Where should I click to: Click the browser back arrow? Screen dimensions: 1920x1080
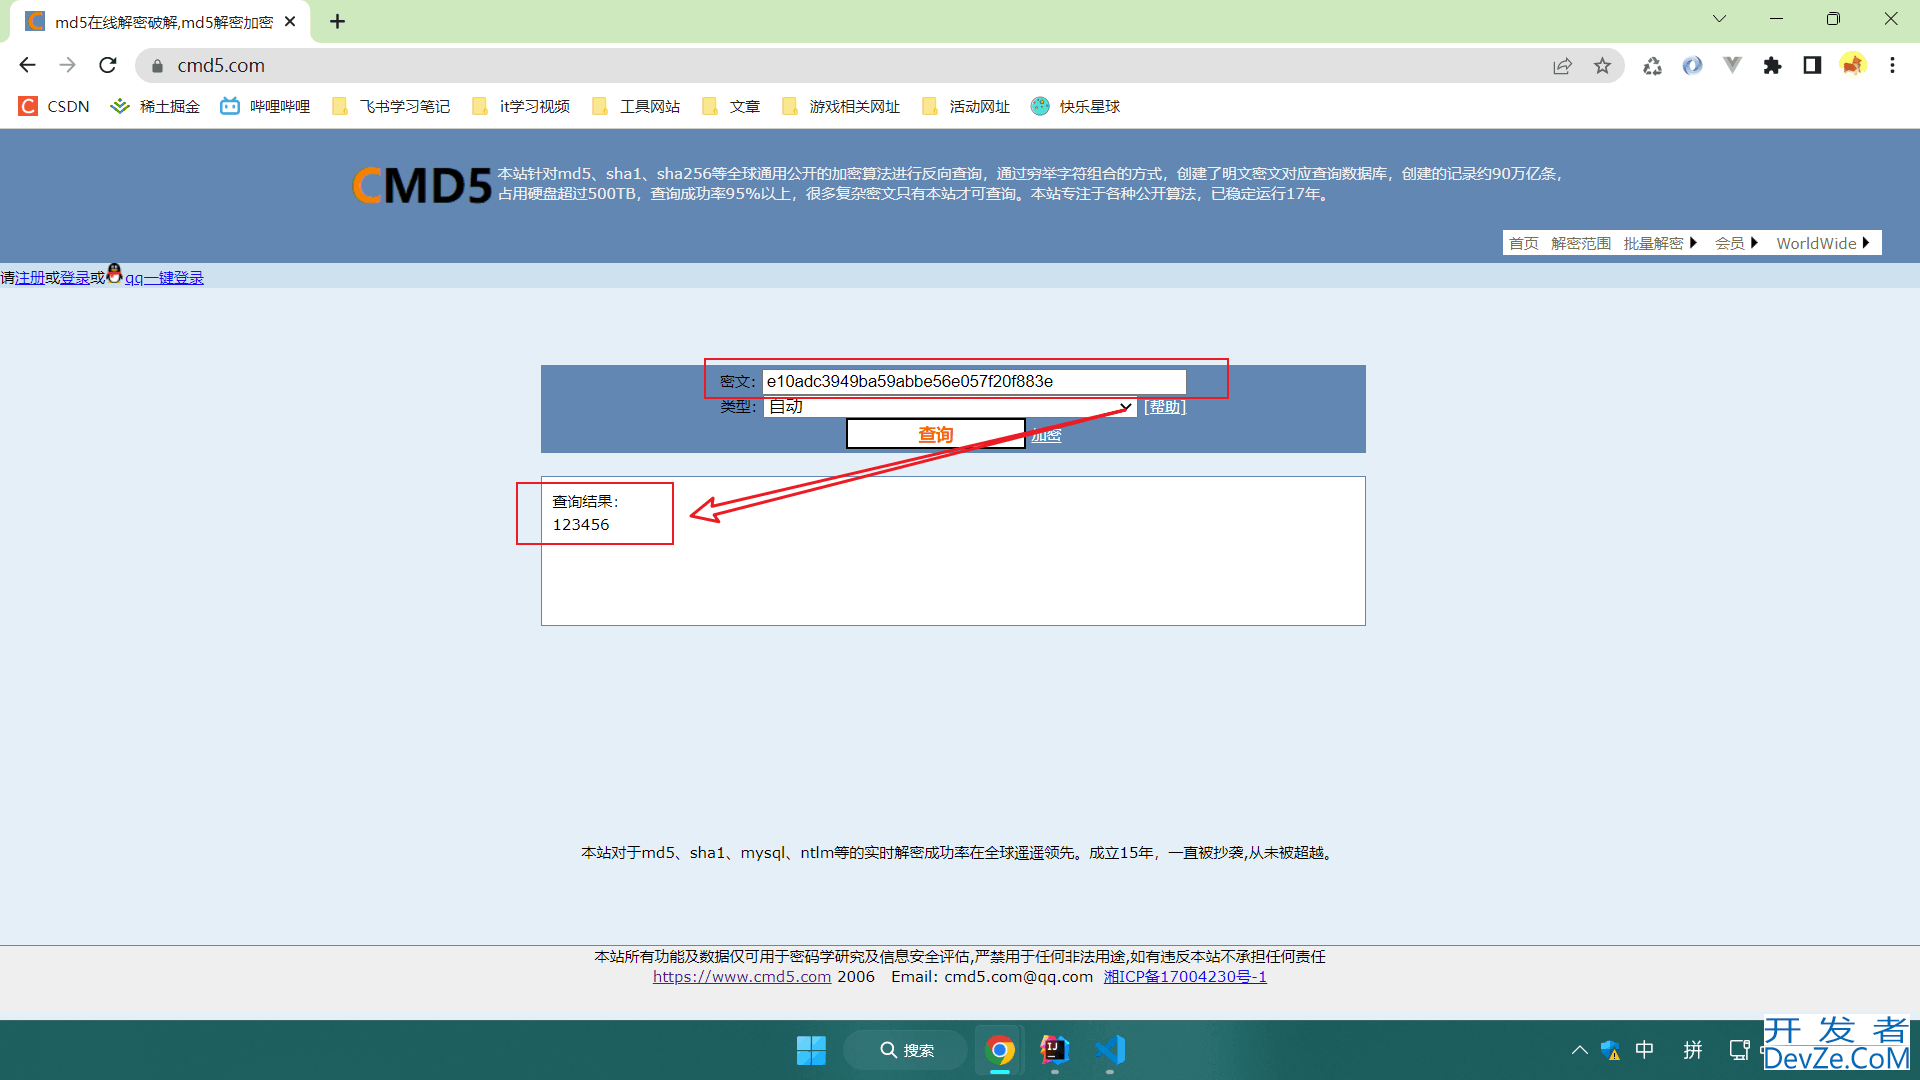(x=27, y=65)
